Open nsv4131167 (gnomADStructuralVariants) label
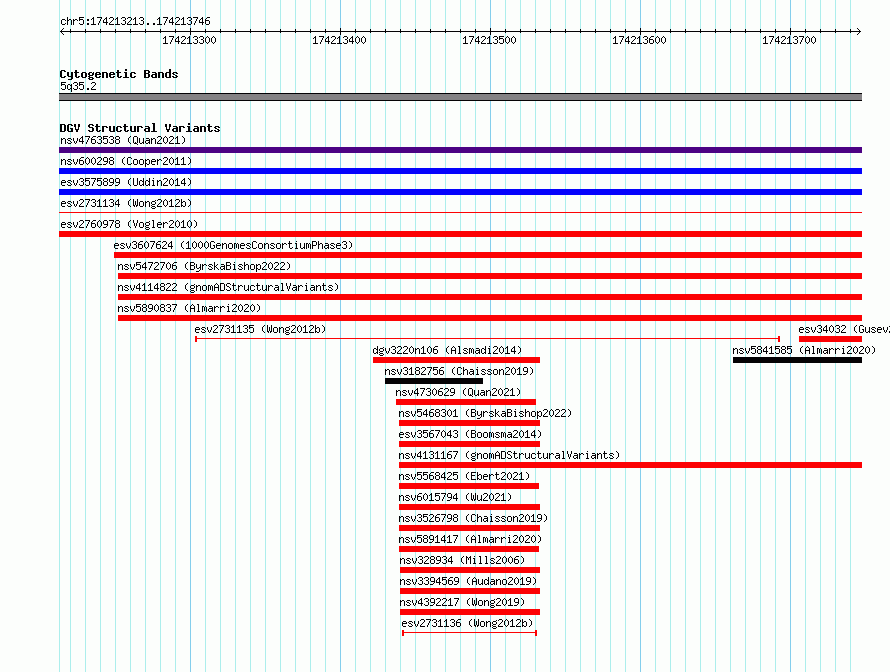This screenshot has height=672, width=890. coord(509,455)
